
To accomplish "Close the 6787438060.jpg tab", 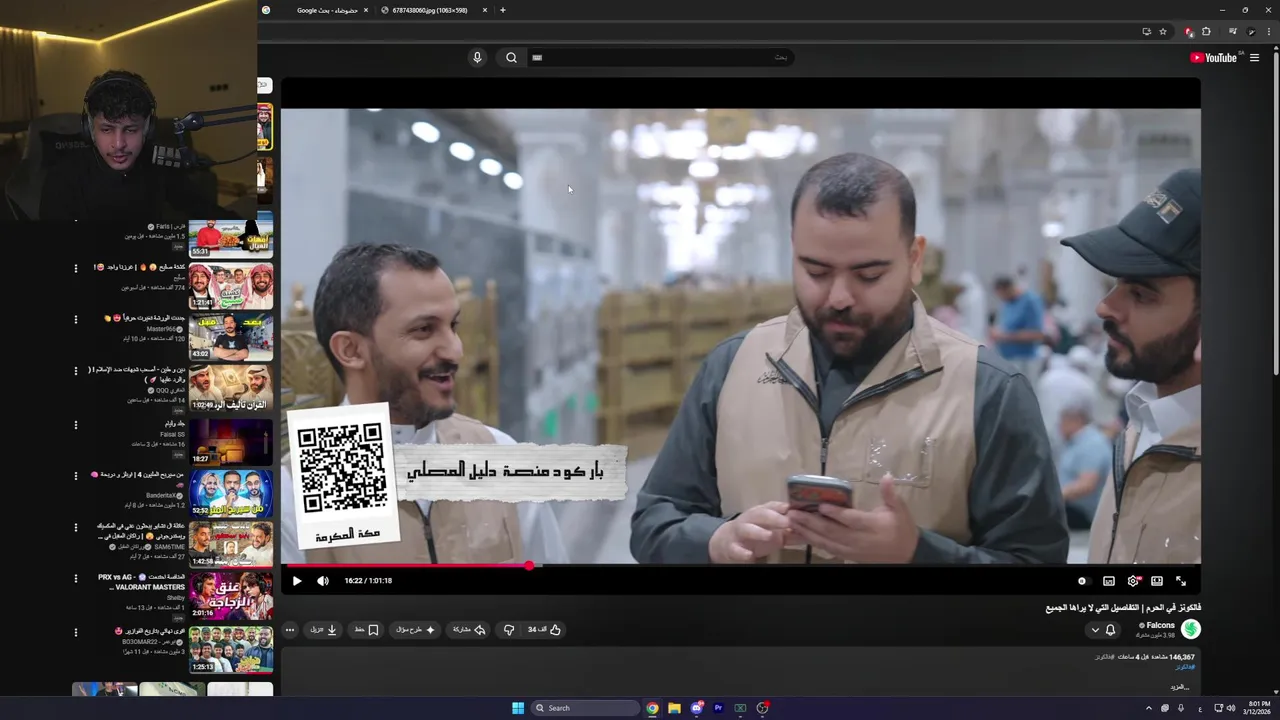I will tap(485, 10).
